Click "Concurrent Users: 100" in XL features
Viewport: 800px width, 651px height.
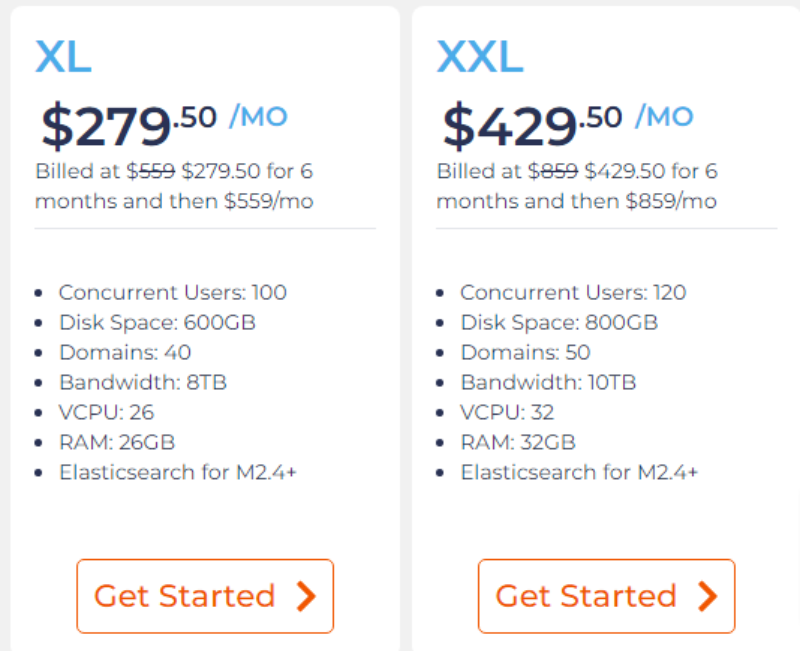(172, 293)
